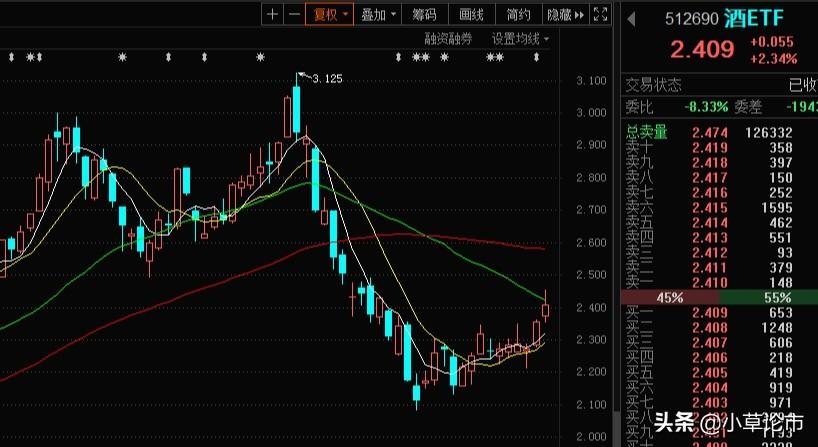The width and height of the screenshot is (818, 447).
Task: Click the 55% buy ratio bar
Action: pyautogui.click(x=768, y=298)
